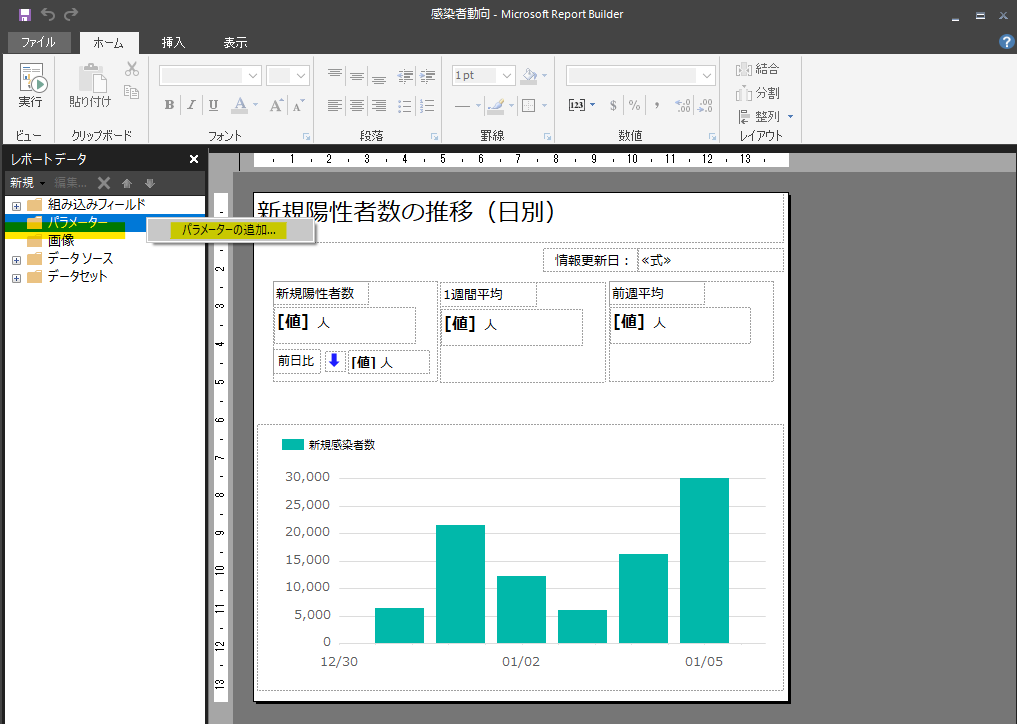Click the currency dollar format icon
1017x724 pixels.
[x=612, y=105]
